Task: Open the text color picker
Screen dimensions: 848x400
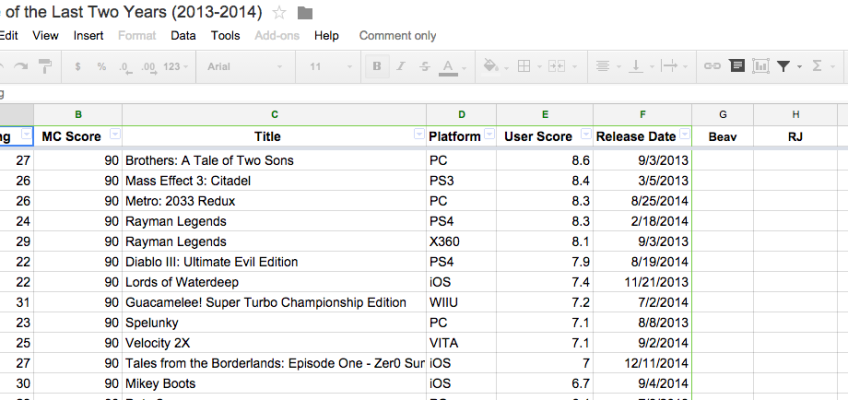Action: pos(448,67)
